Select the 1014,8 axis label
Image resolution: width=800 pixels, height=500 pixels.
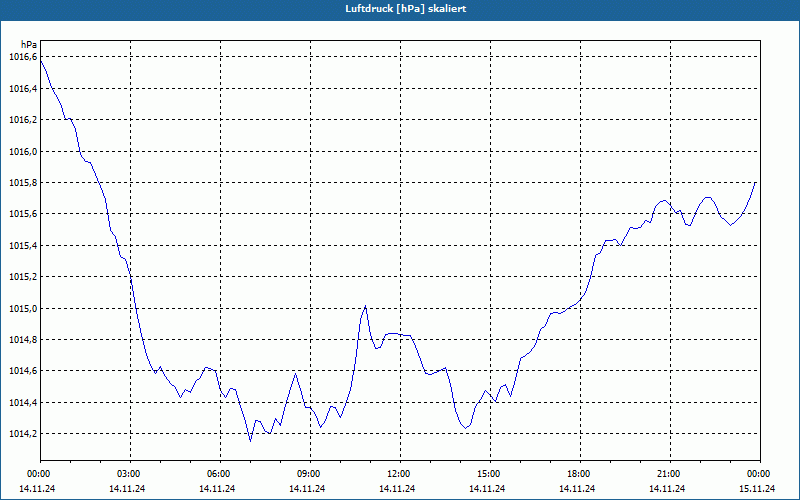coord(23,340)
